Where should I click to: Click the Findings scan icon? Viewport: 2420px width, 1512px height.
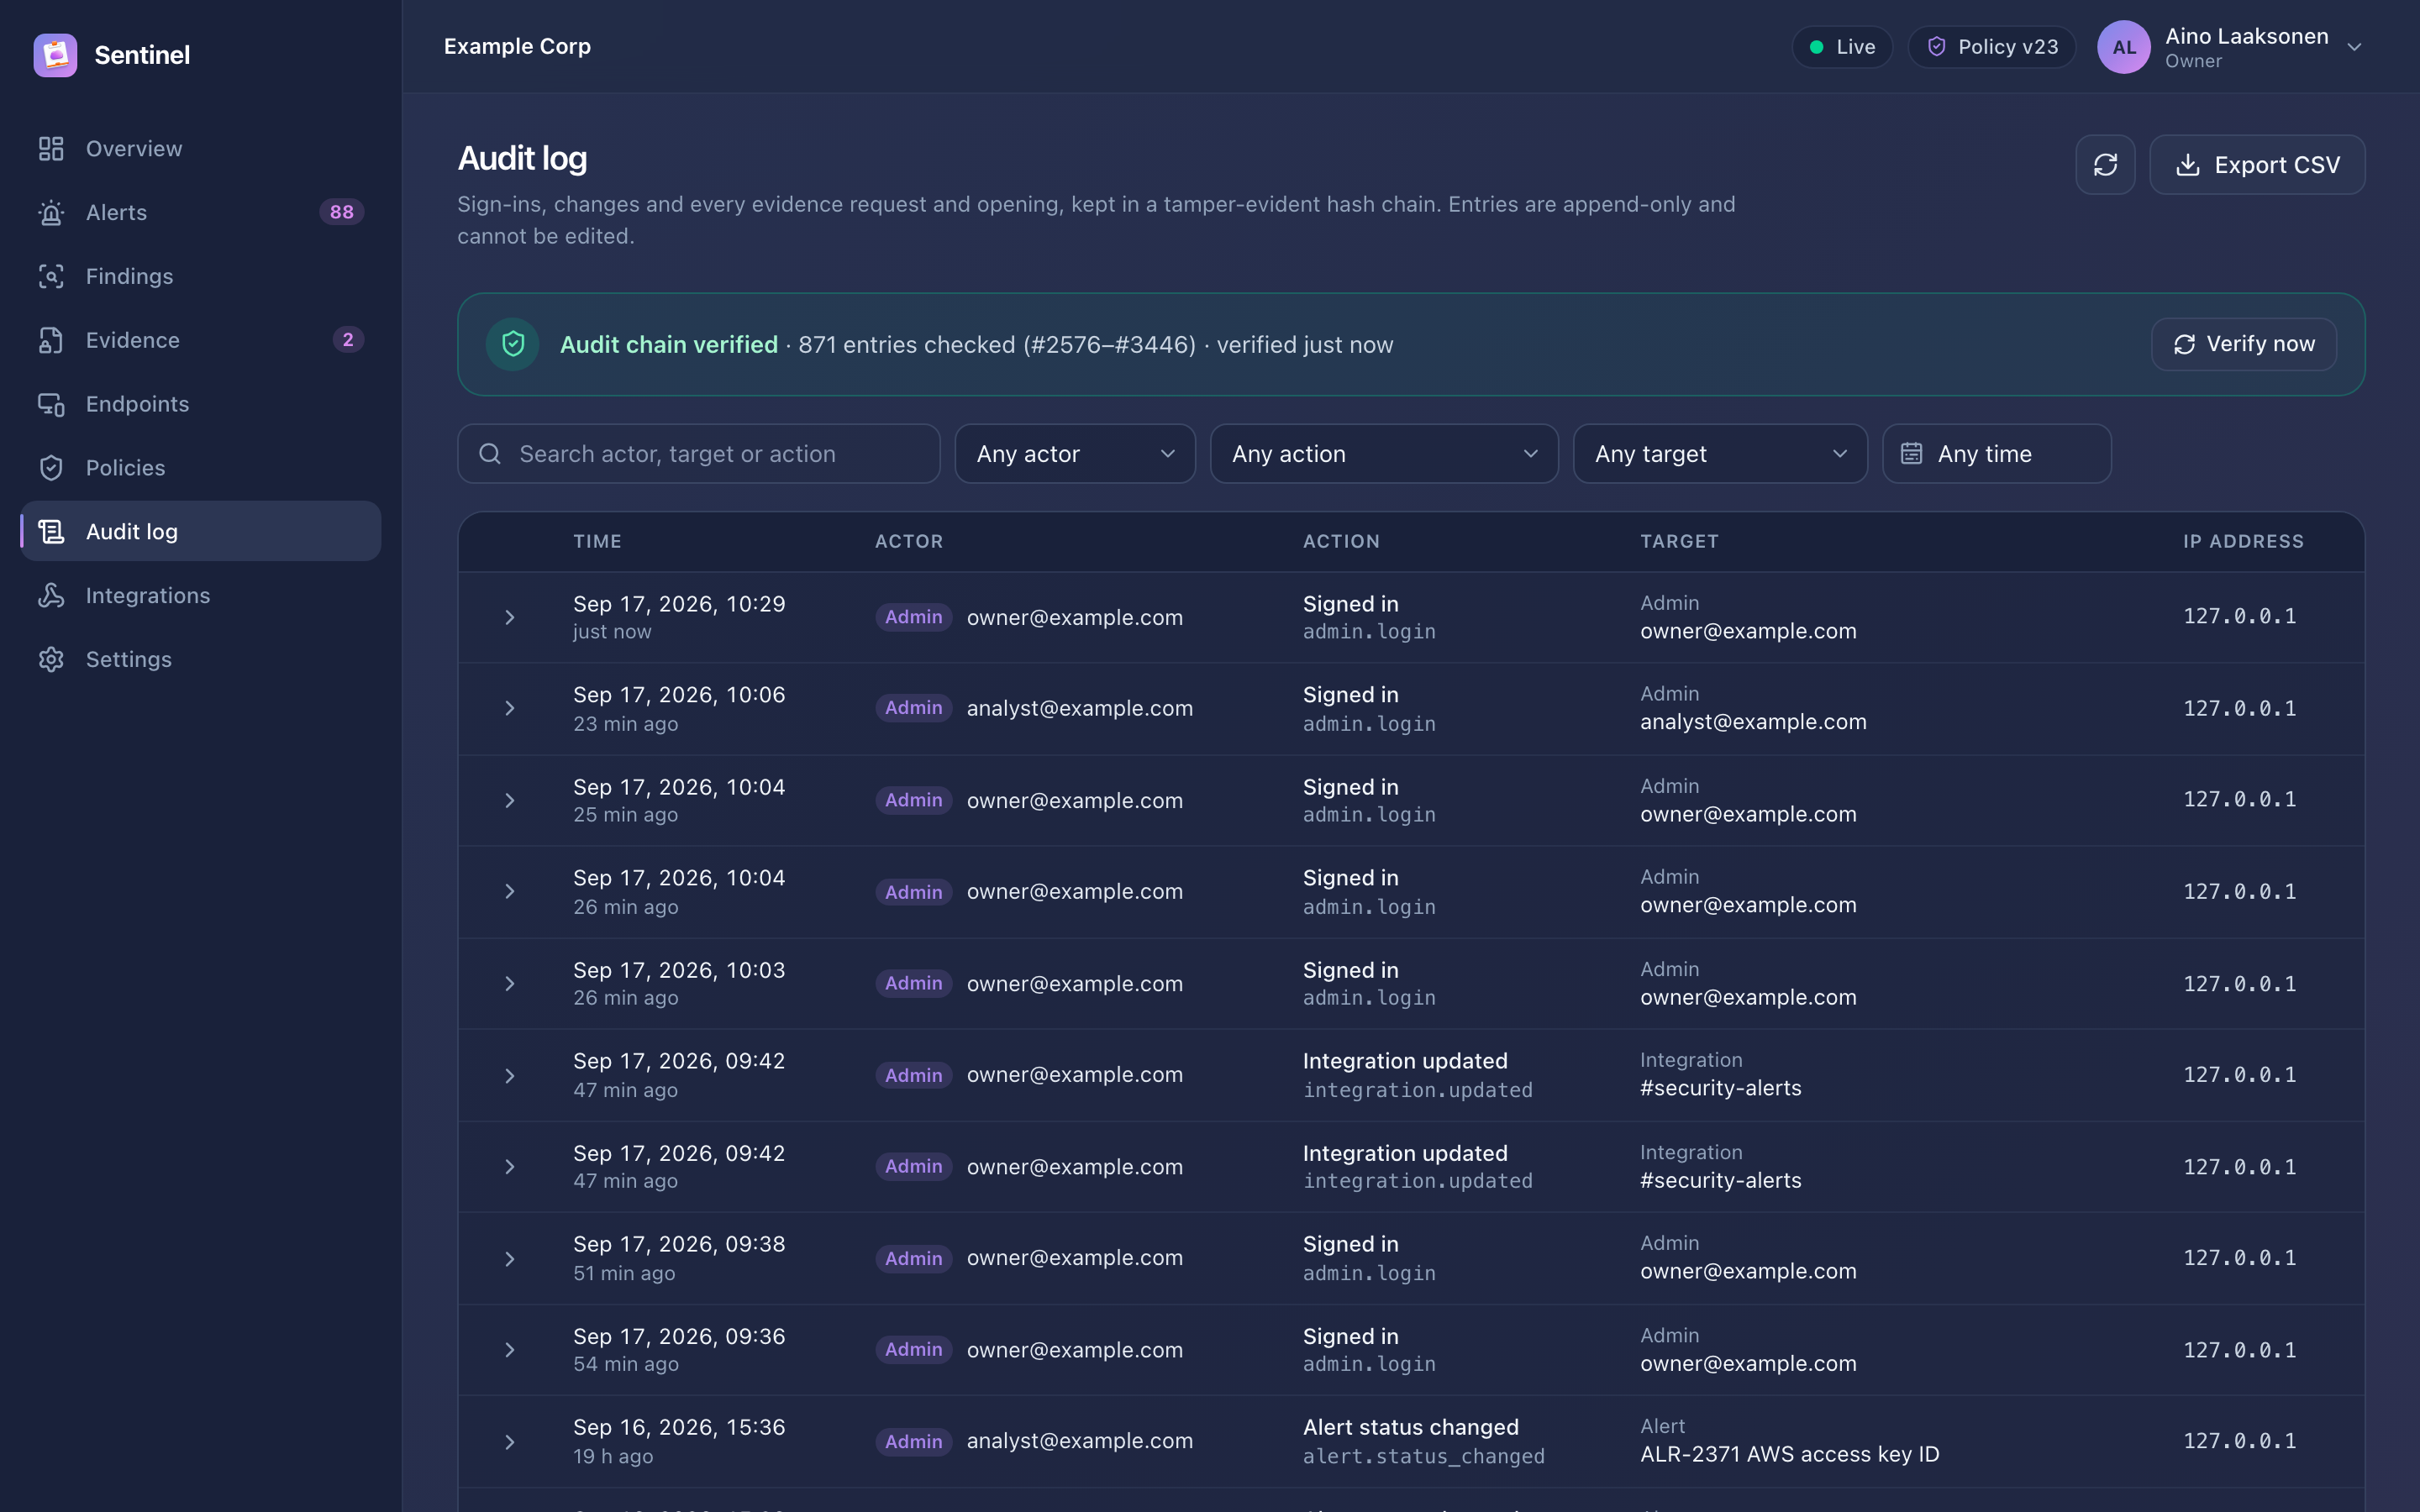pos(51,276)
